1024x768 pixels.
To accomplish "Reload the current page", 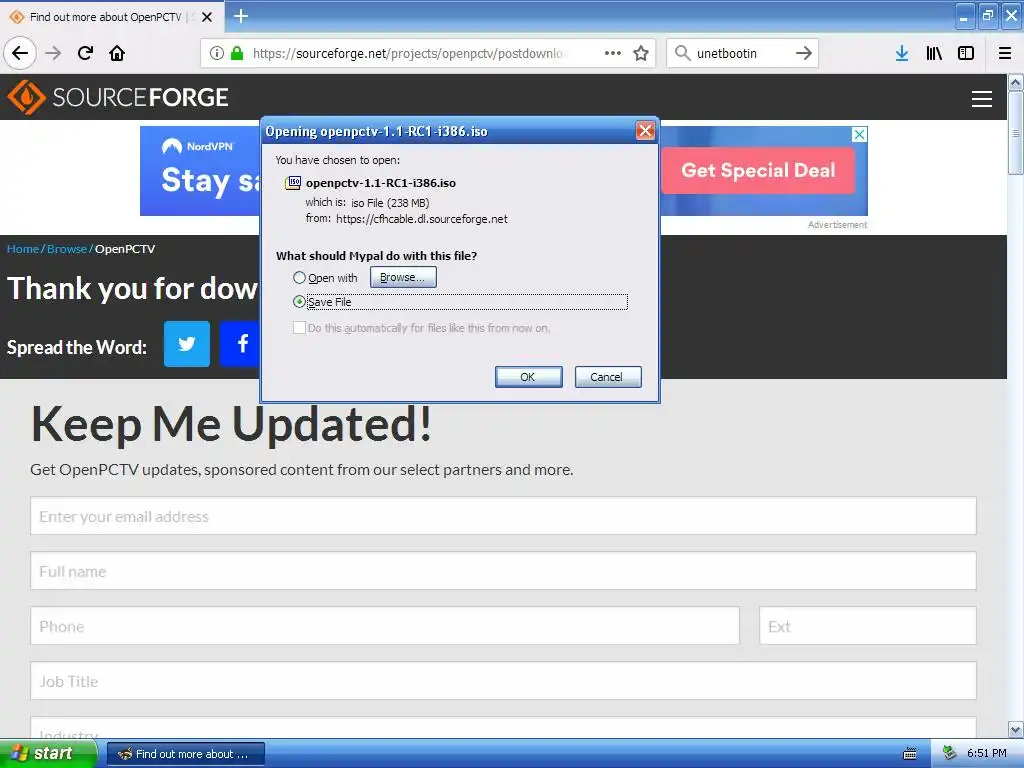I will 85,53.
